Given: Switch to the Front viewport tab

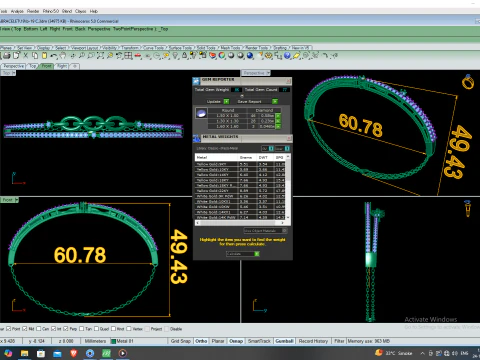Looking at the screenshot, I should click(47, 66).
